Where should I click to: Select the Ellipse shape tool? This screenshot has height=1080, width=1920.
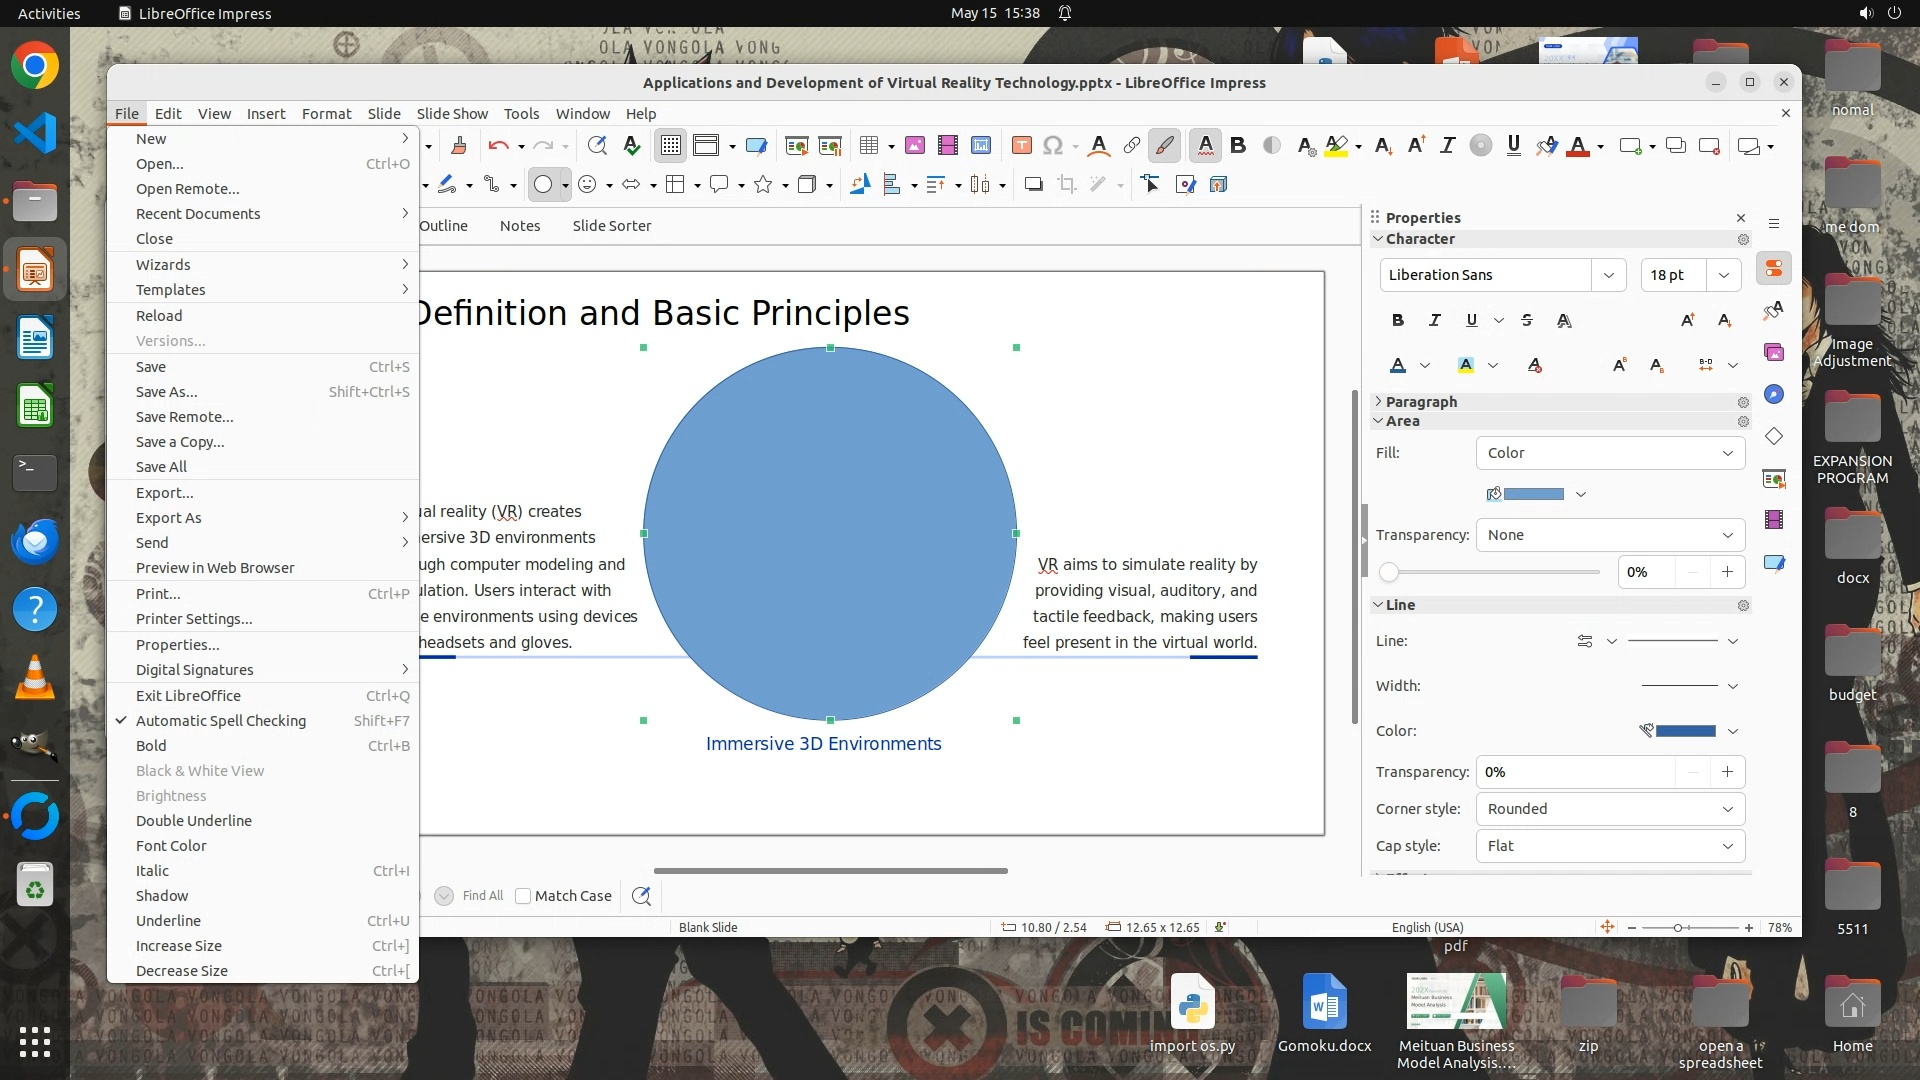coord(543,185)
